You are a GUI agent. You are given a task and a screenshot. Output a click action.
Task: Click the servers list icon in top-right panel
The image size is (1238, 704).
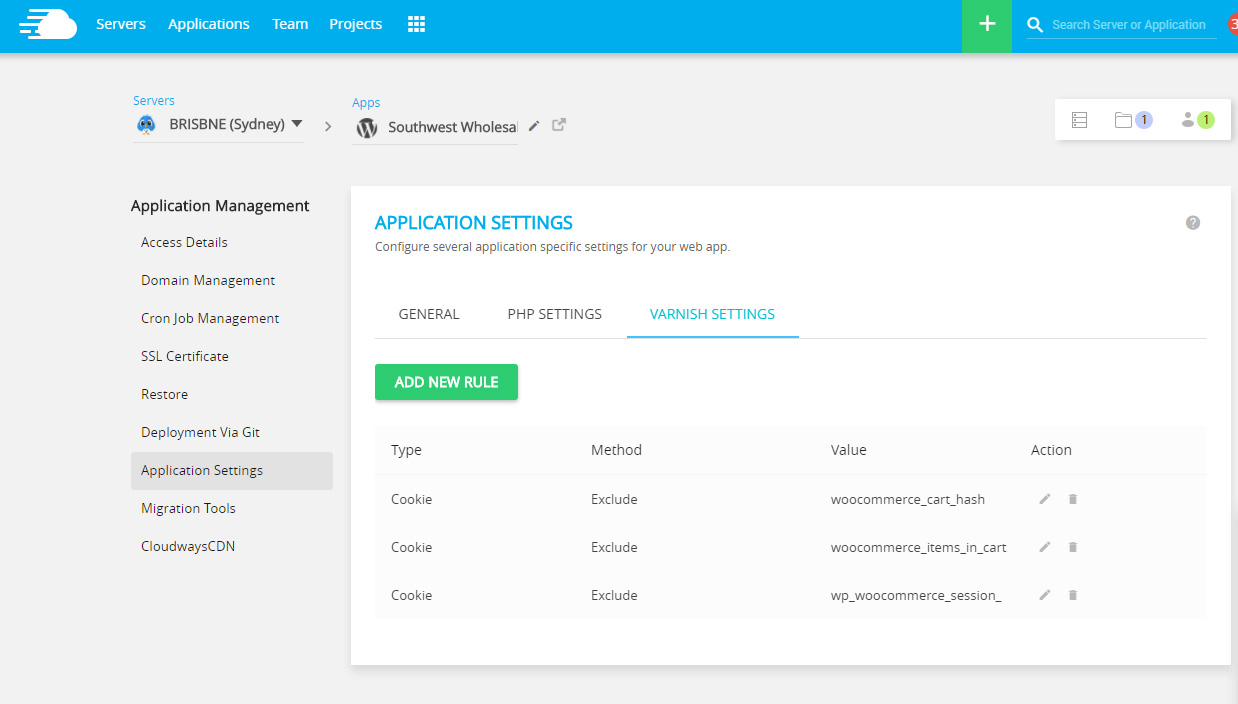[x=1079, y=120]
